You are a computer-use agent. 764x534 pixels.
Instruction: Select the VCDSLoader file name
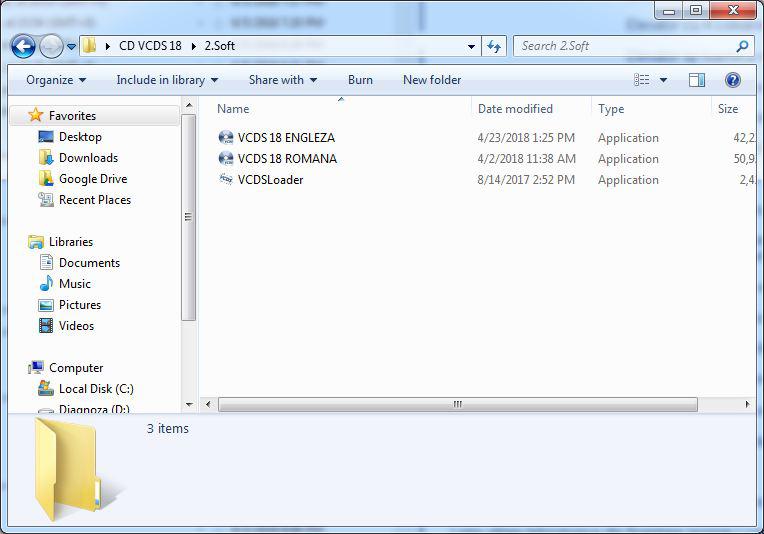270,180
